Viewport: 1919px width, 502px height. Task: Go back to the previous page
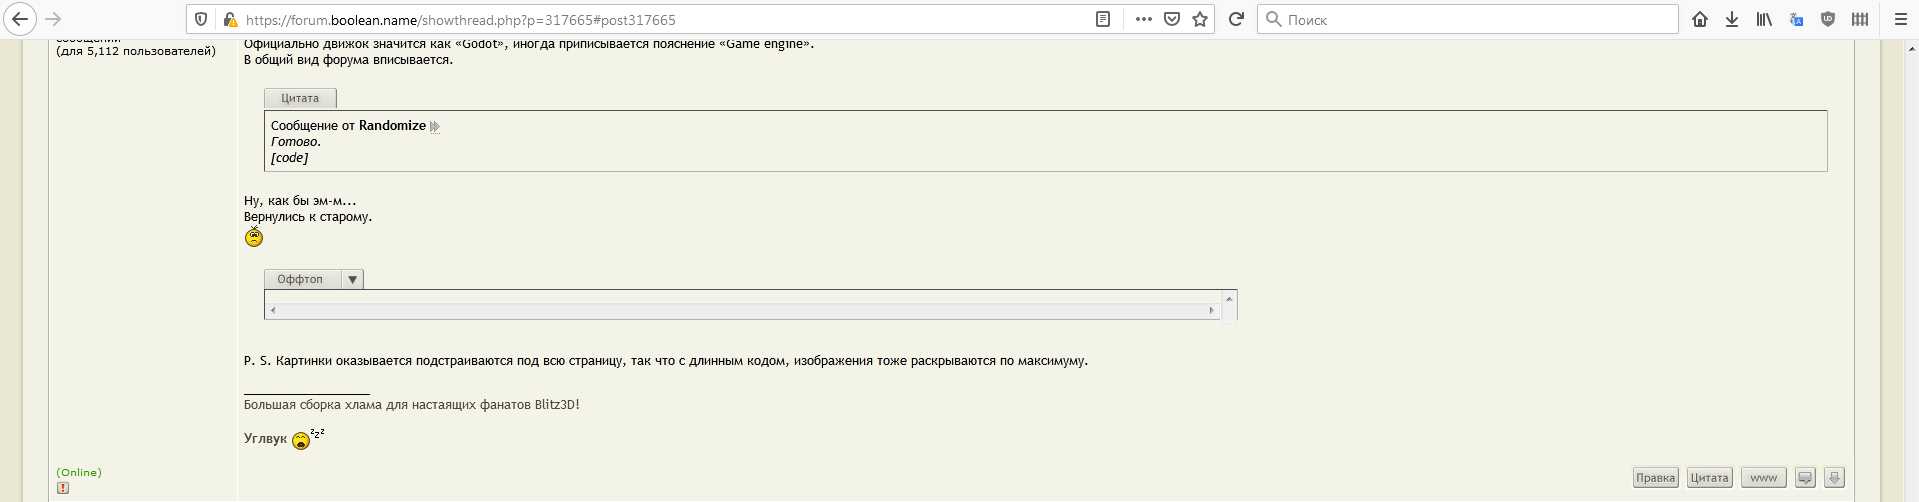[20, 19]
